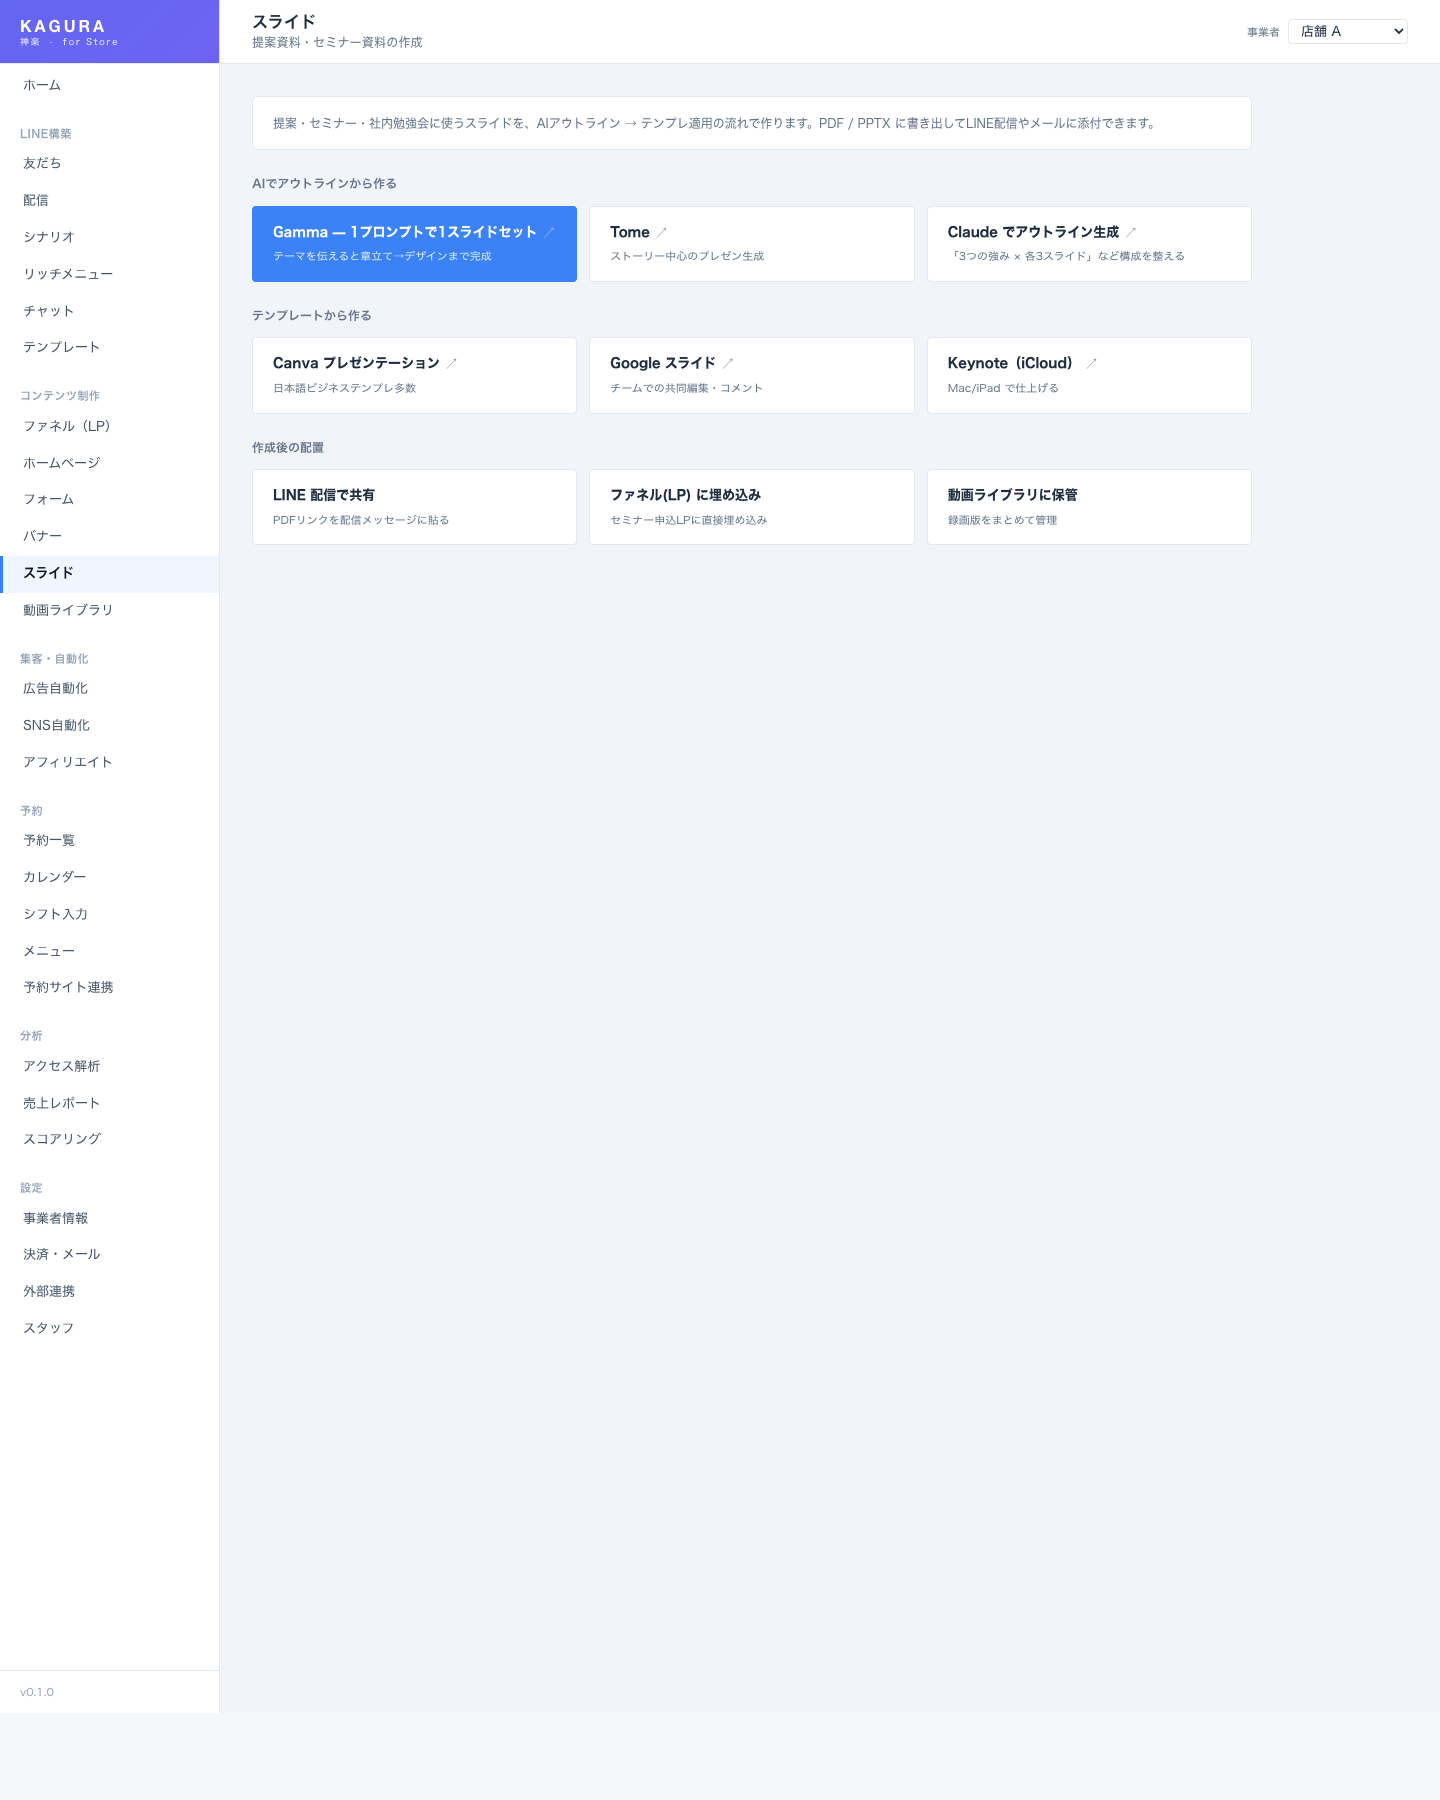The height and width of the screenshot is (1800, 1440).
Task: Click the external arrow beside Google スライド
Action: 728,363
